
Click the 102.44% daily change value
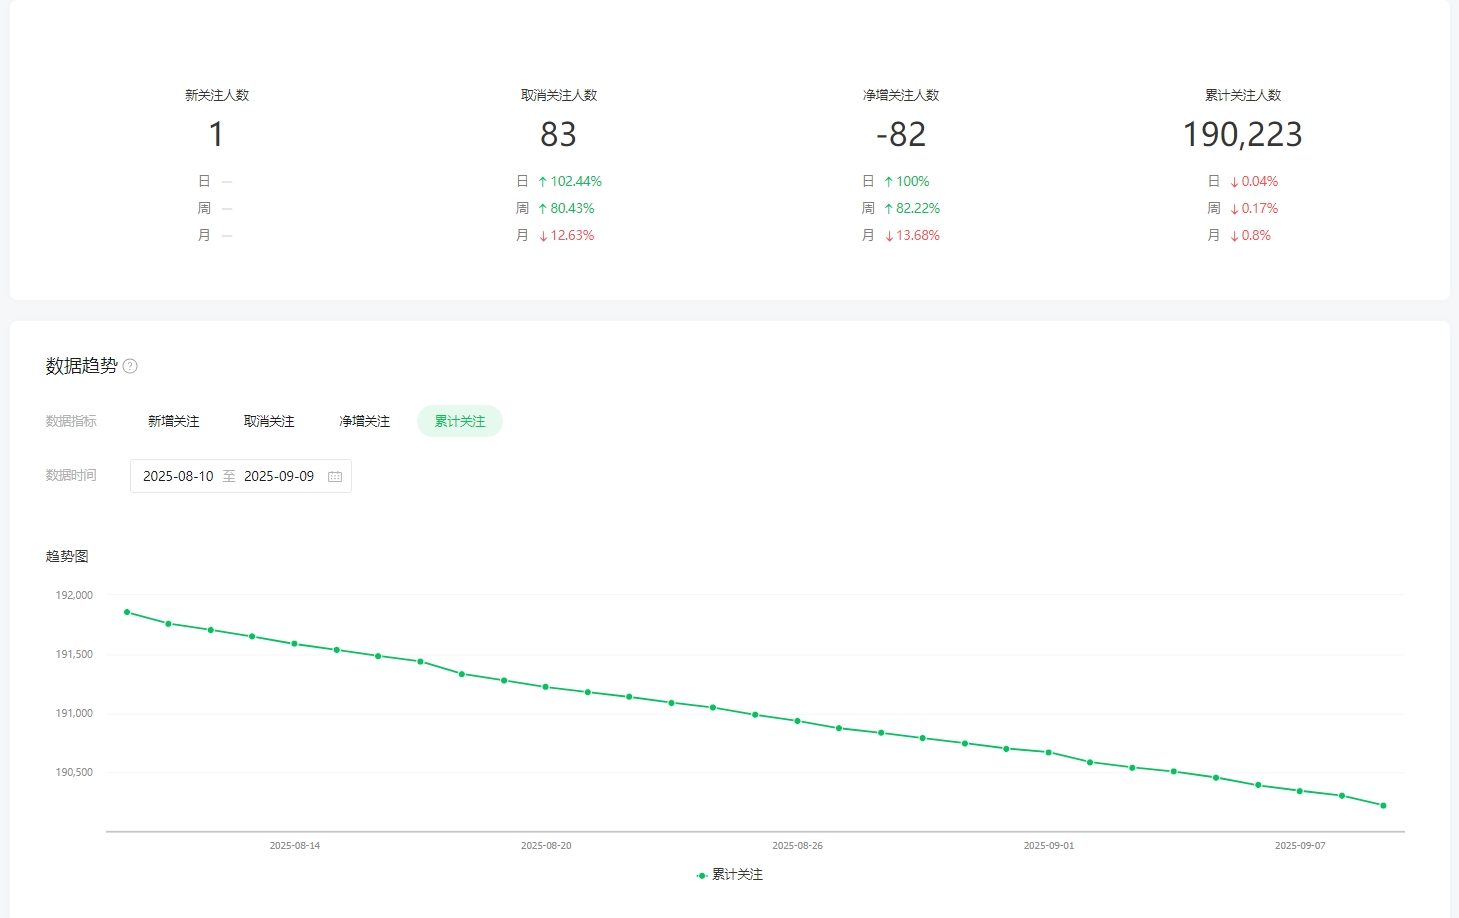pos(576,181)
